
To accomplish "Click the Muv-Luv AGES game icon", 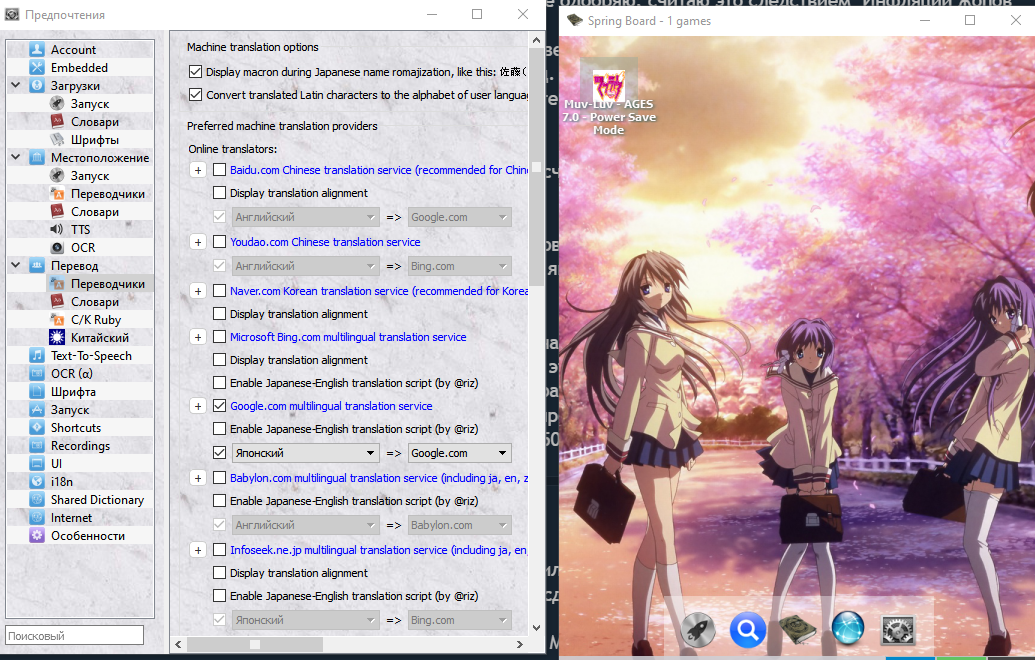I will (x=609, y=86).
